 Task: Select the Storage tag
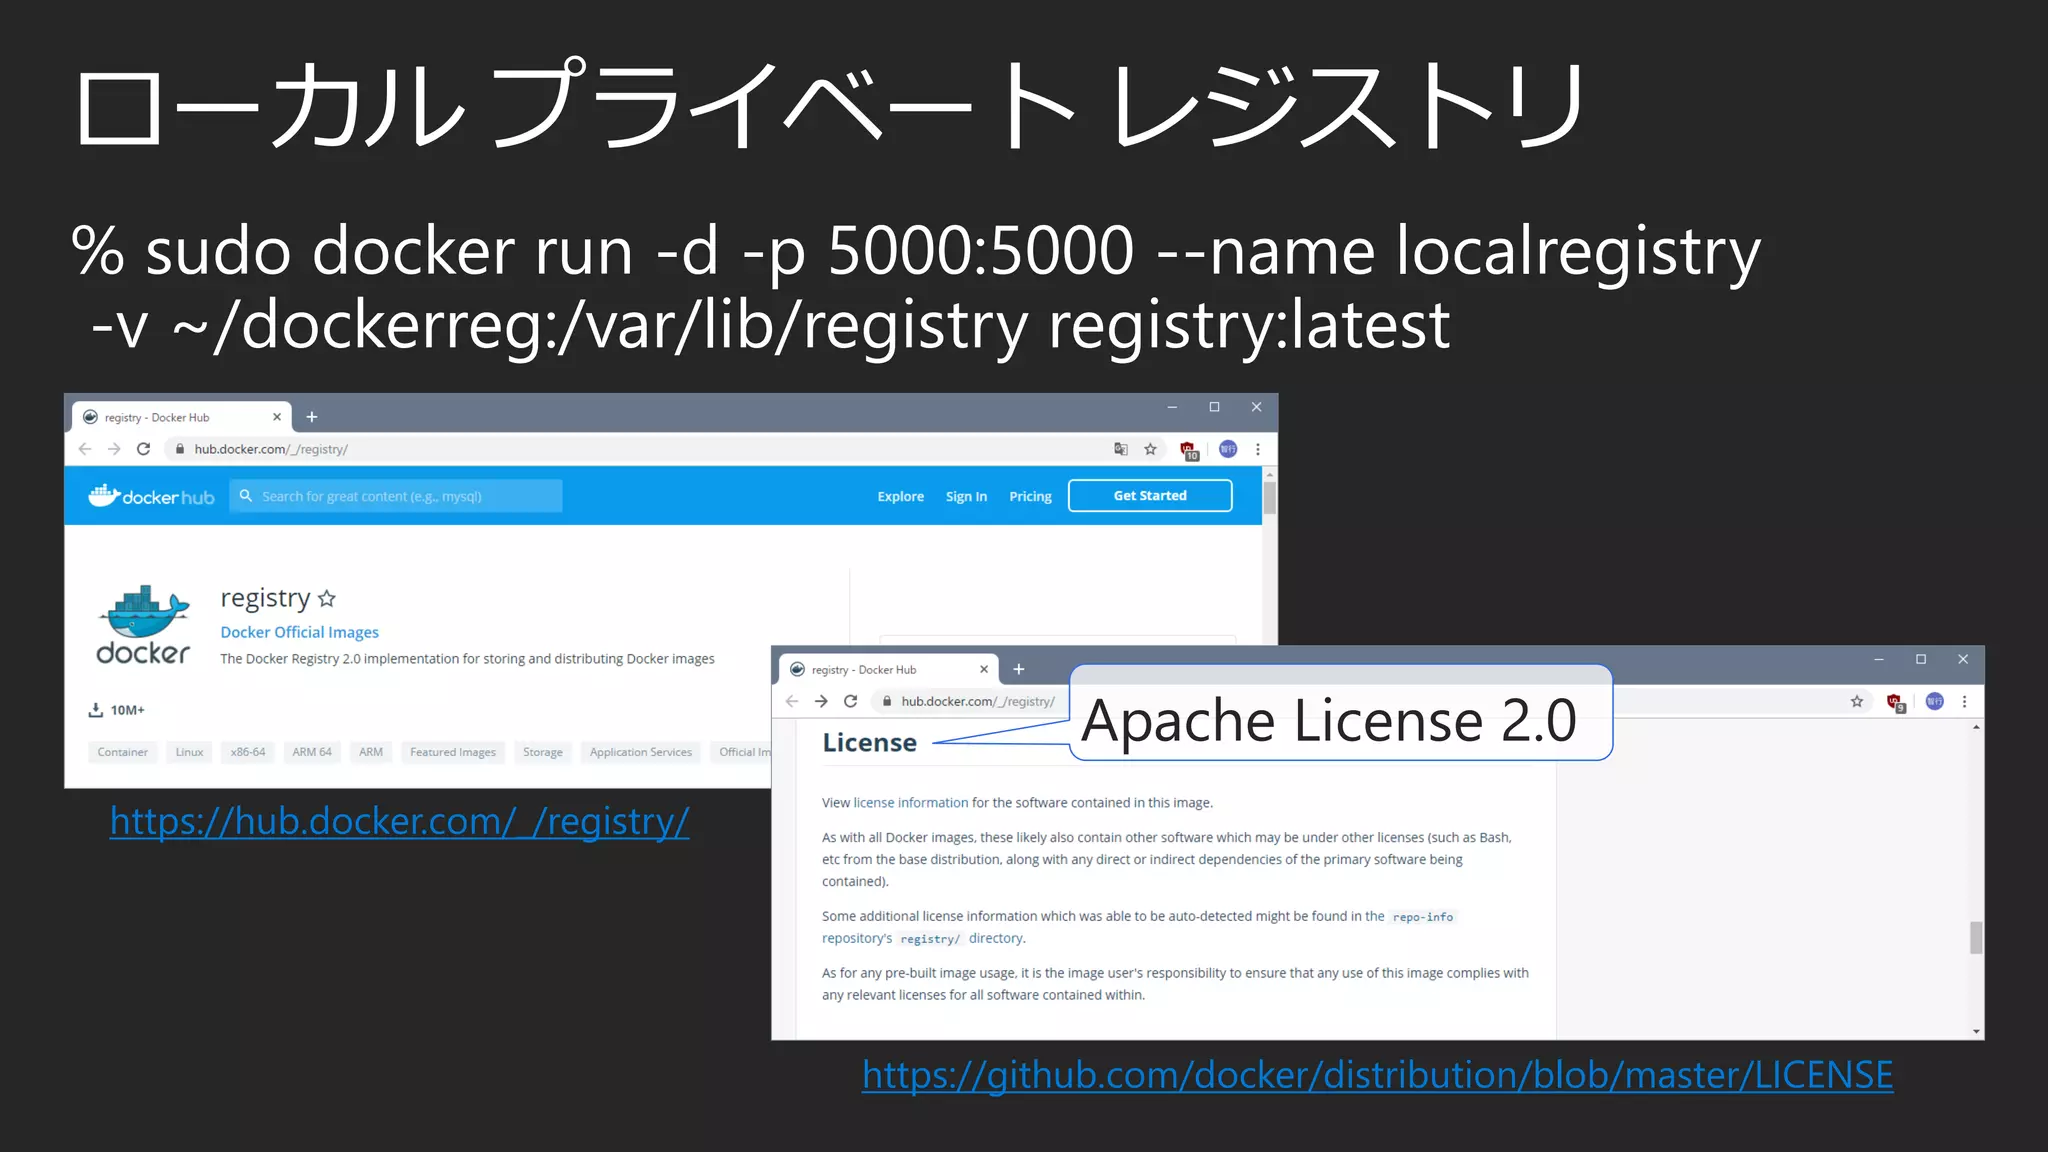click(x=543, y=752)
